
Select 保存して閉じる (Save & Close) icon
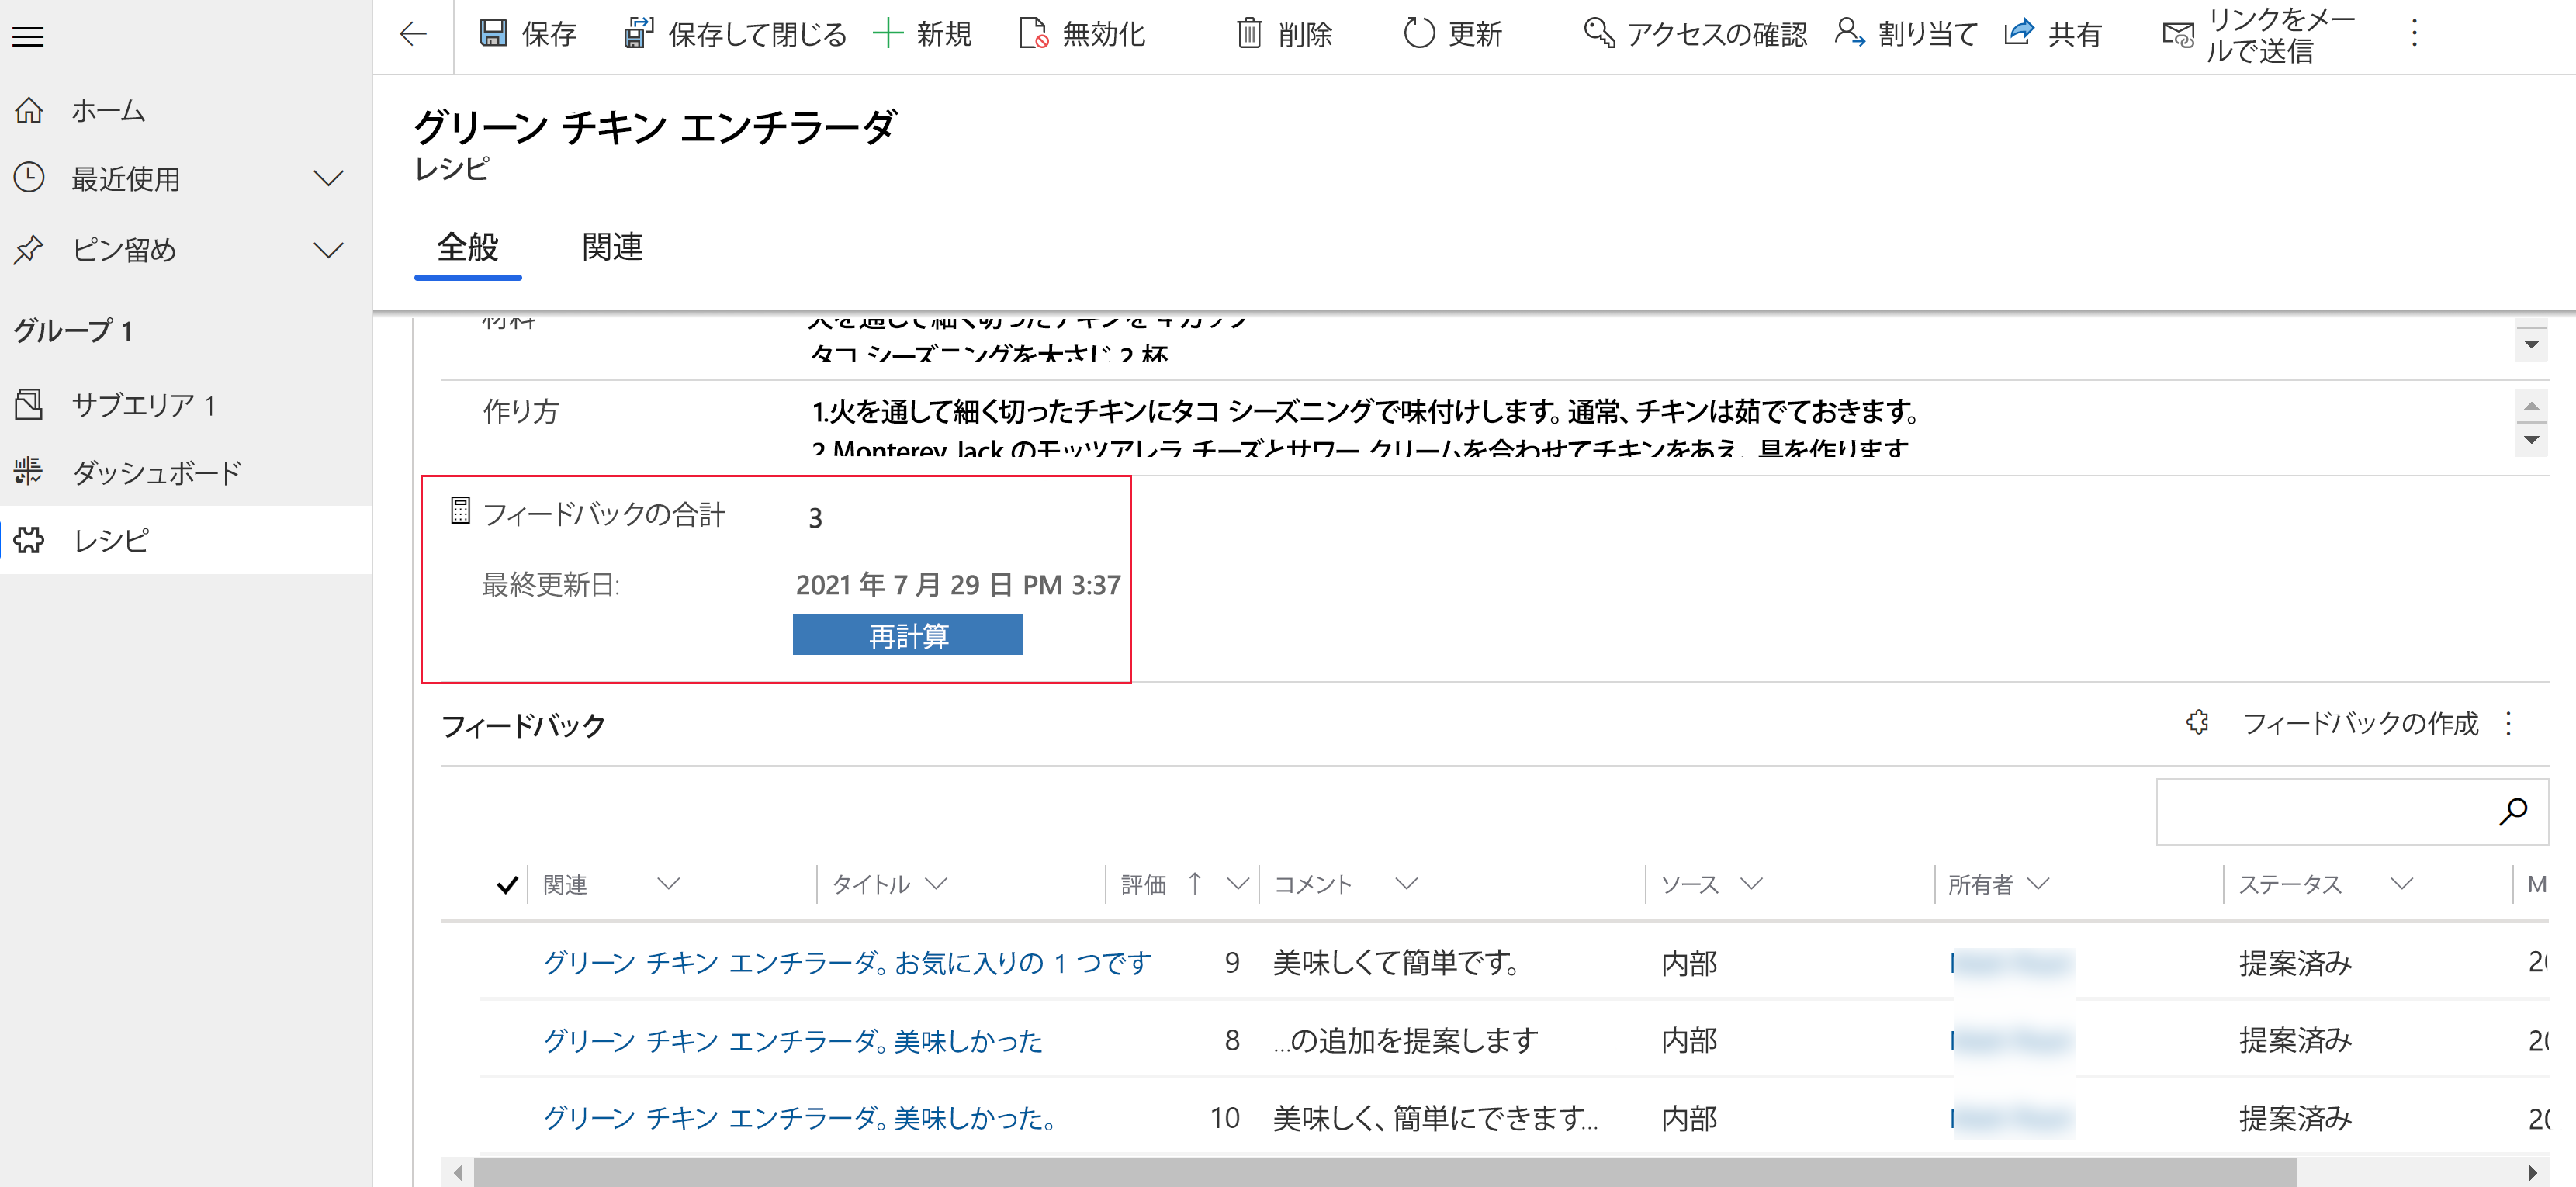pos(639,33)
